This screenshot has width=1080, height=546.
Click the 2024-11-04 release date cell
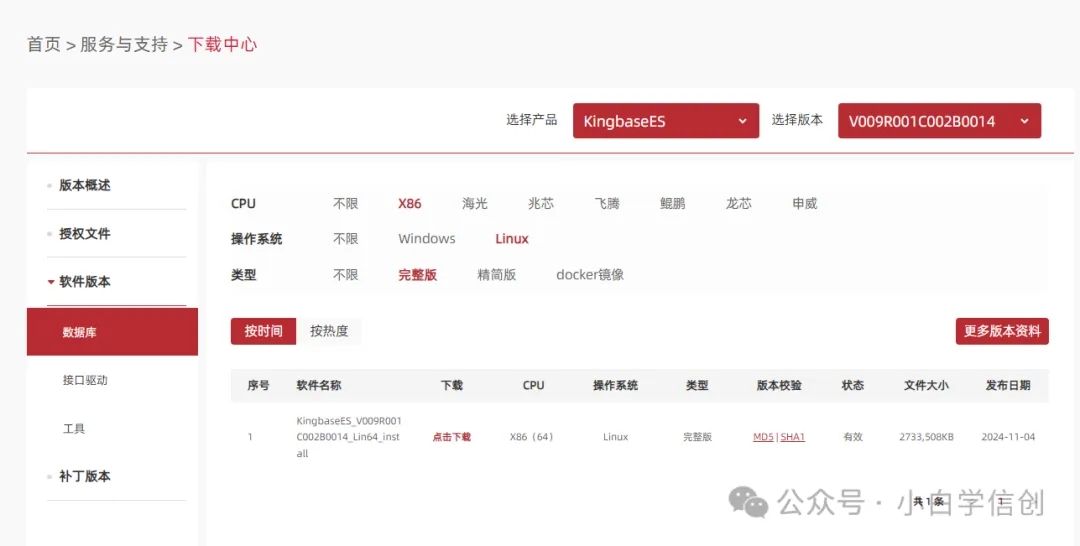1008,437
